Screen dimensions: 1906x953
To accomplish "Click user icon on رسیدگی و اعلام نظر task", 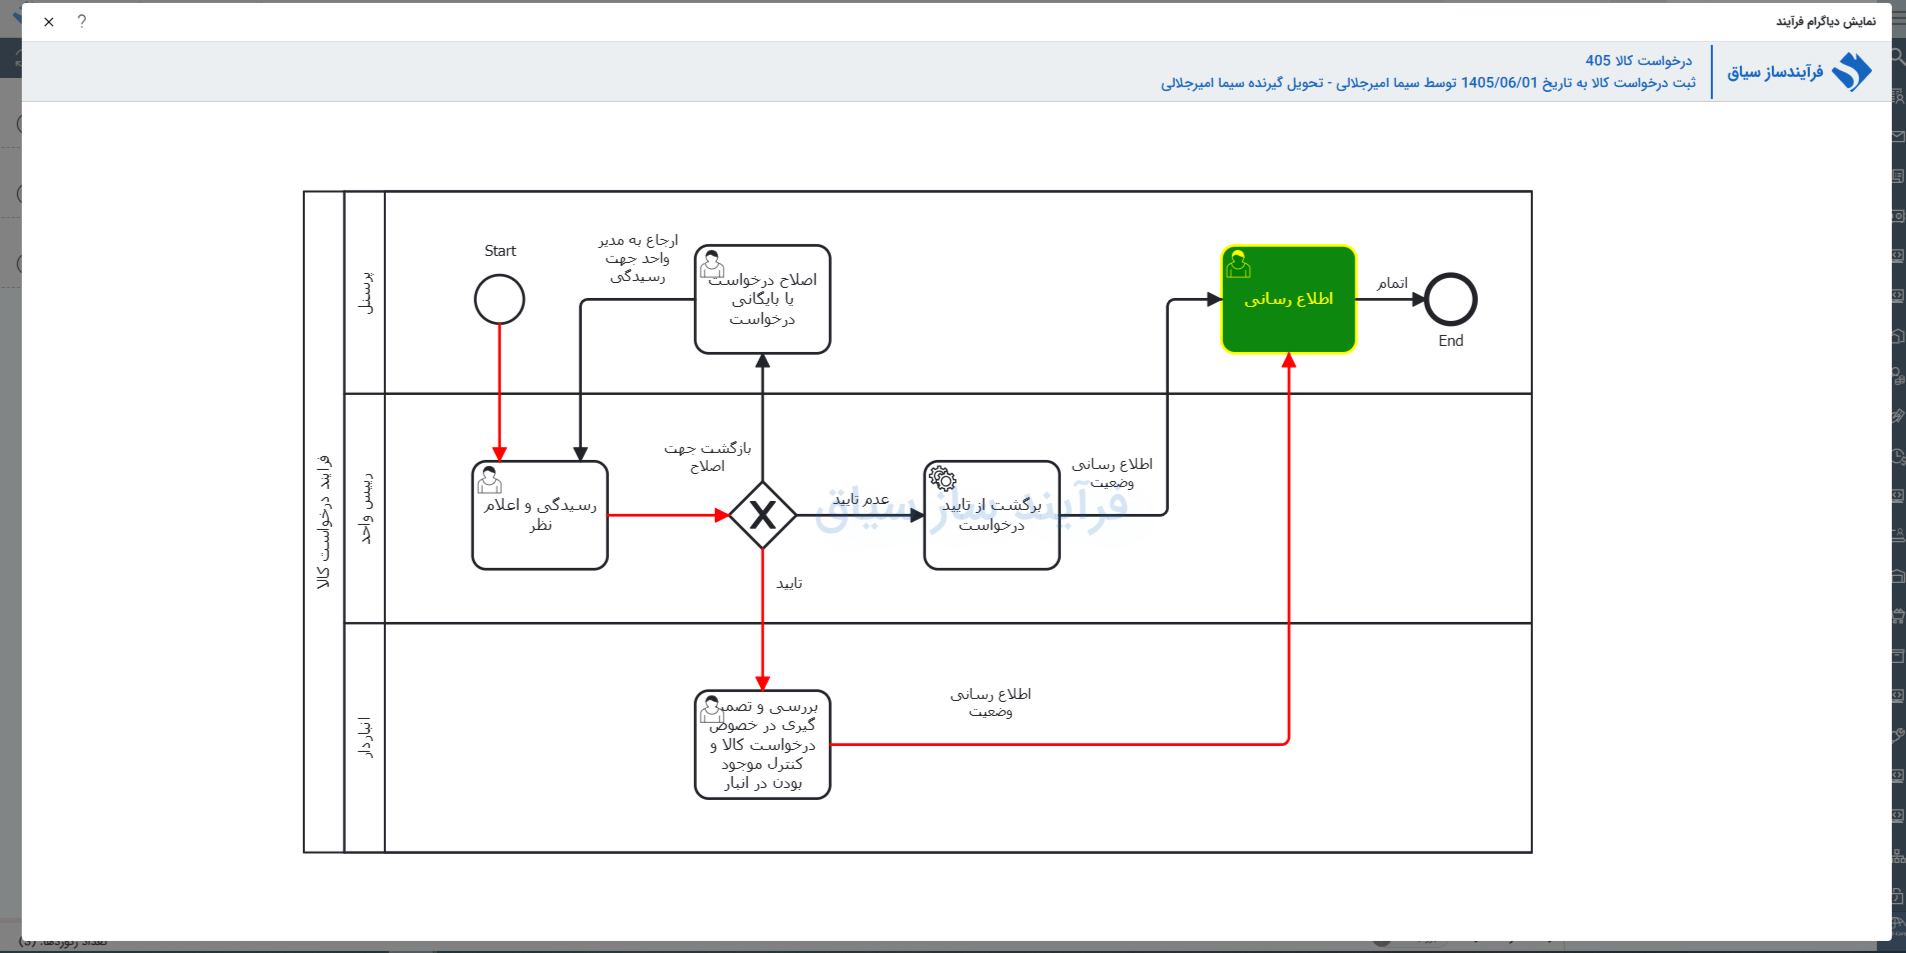I will 489,480.
